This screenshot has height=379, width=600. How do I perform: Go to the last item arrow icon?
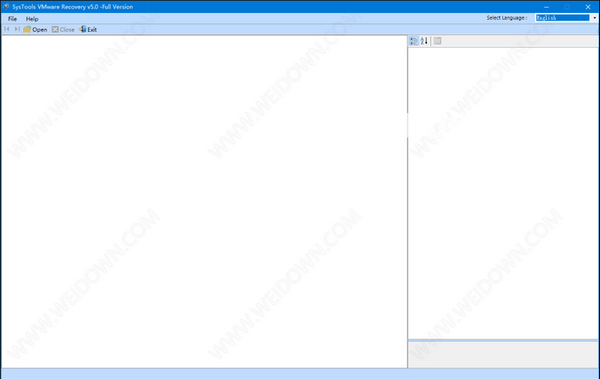17,29
